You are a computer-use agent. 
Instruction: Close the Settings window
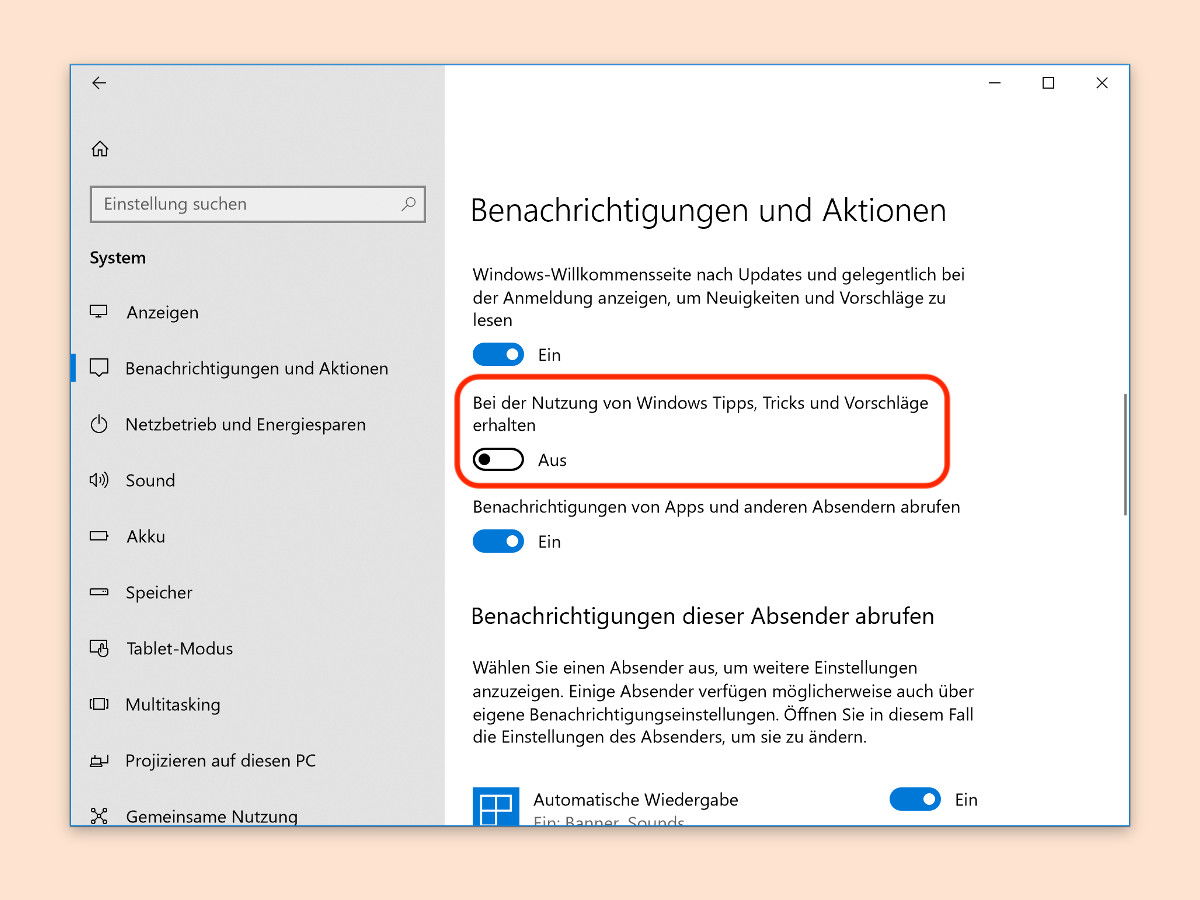pyautogui.click(x=1102, y=83)
